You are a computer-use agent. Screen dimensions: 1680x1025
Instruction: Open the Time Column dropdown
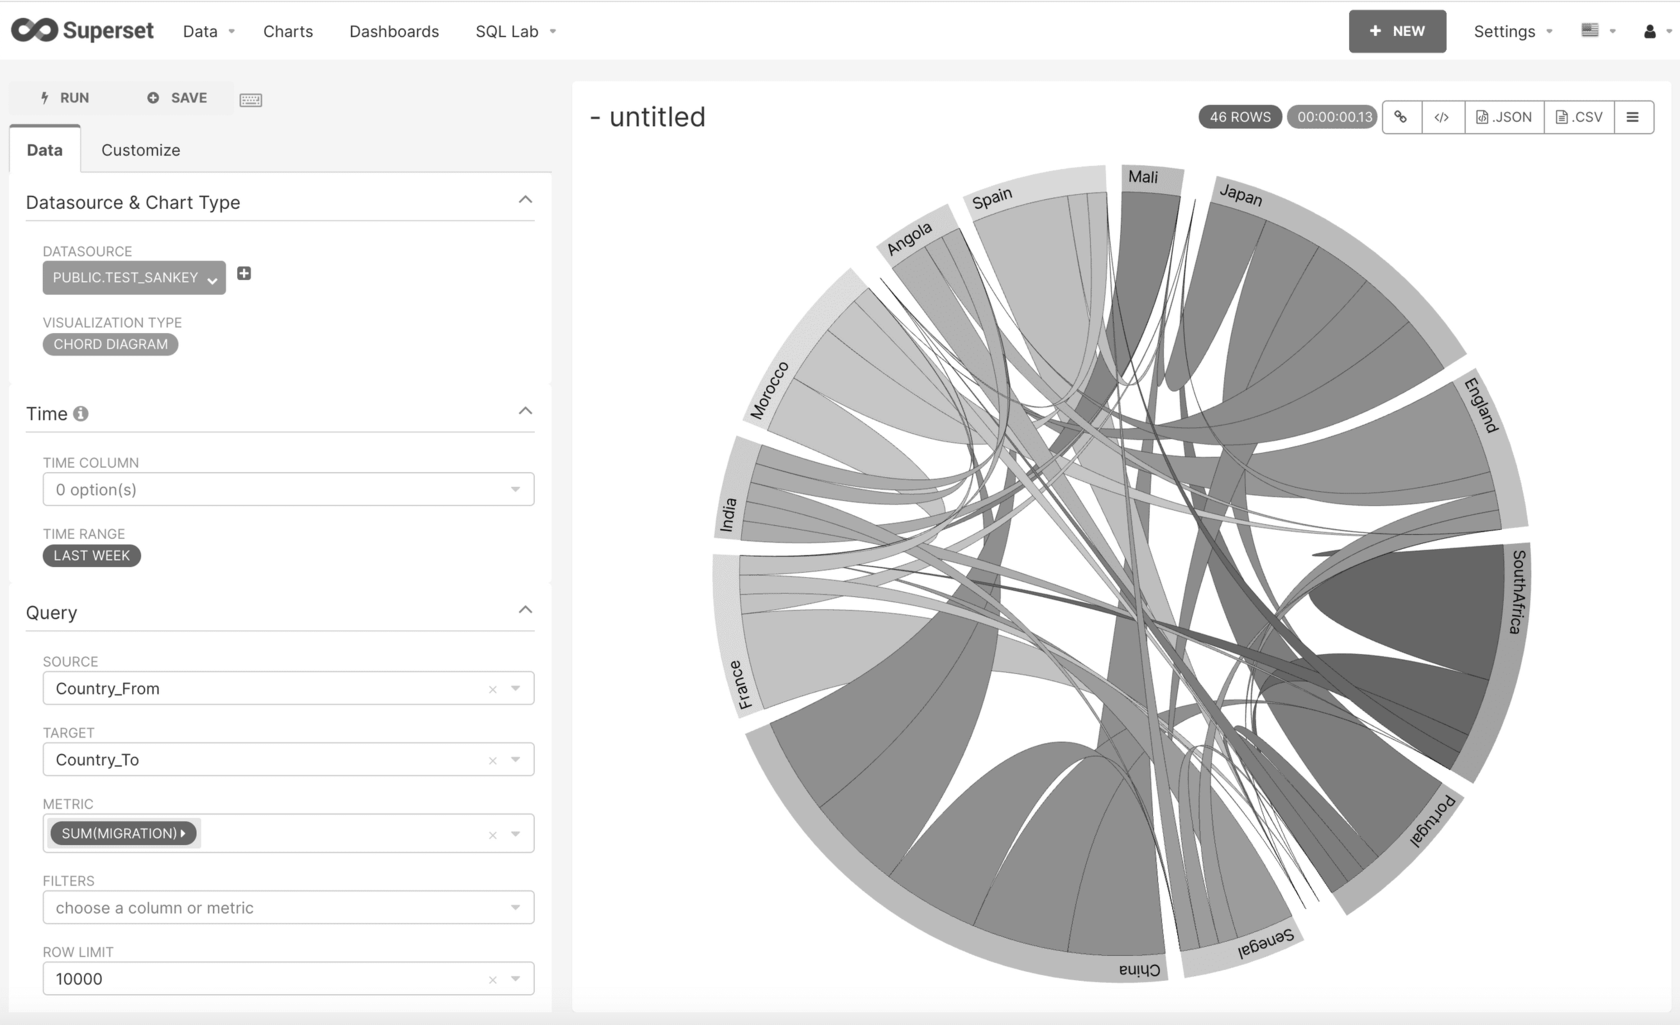coord(288,489)
